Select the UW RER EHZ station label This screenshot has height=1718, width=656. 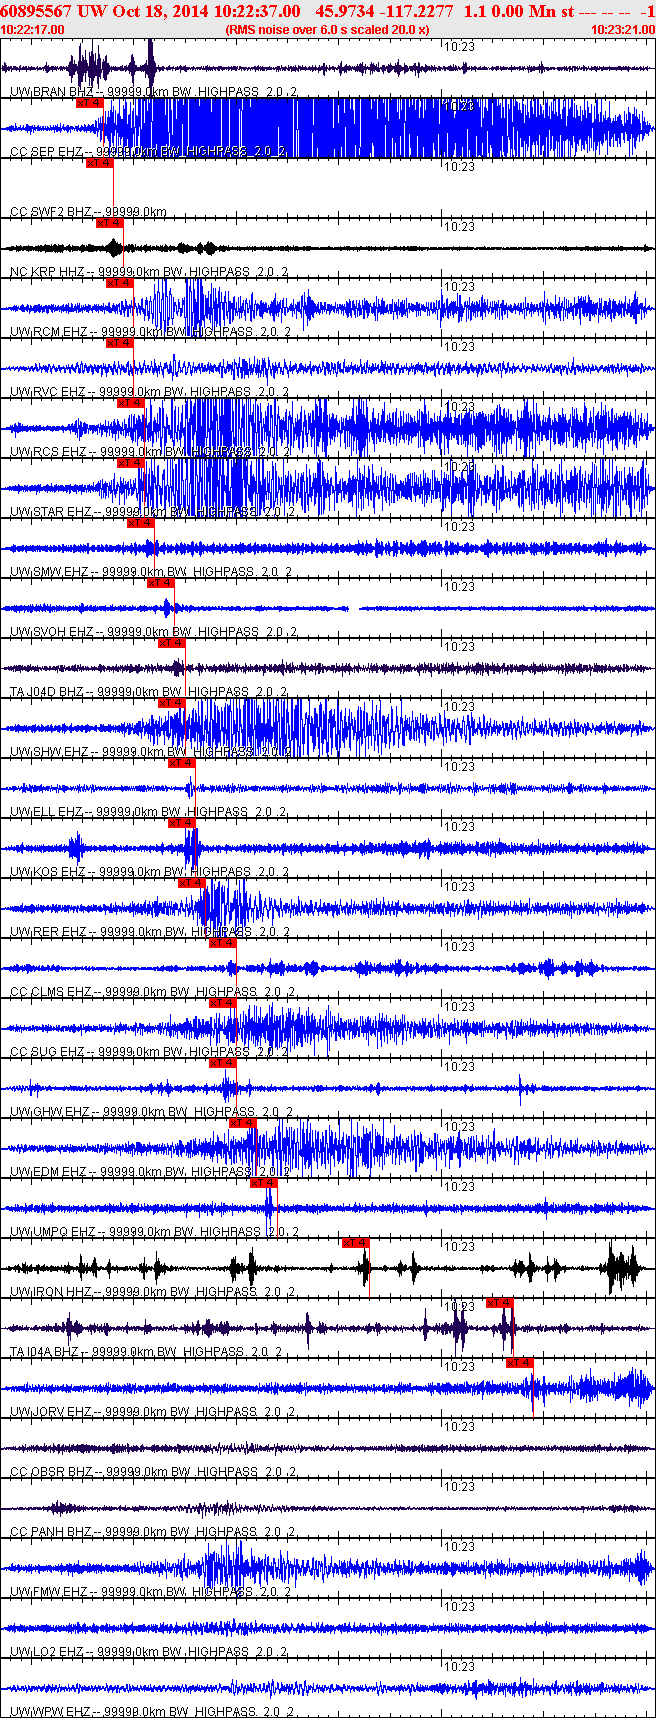(150, 932)
